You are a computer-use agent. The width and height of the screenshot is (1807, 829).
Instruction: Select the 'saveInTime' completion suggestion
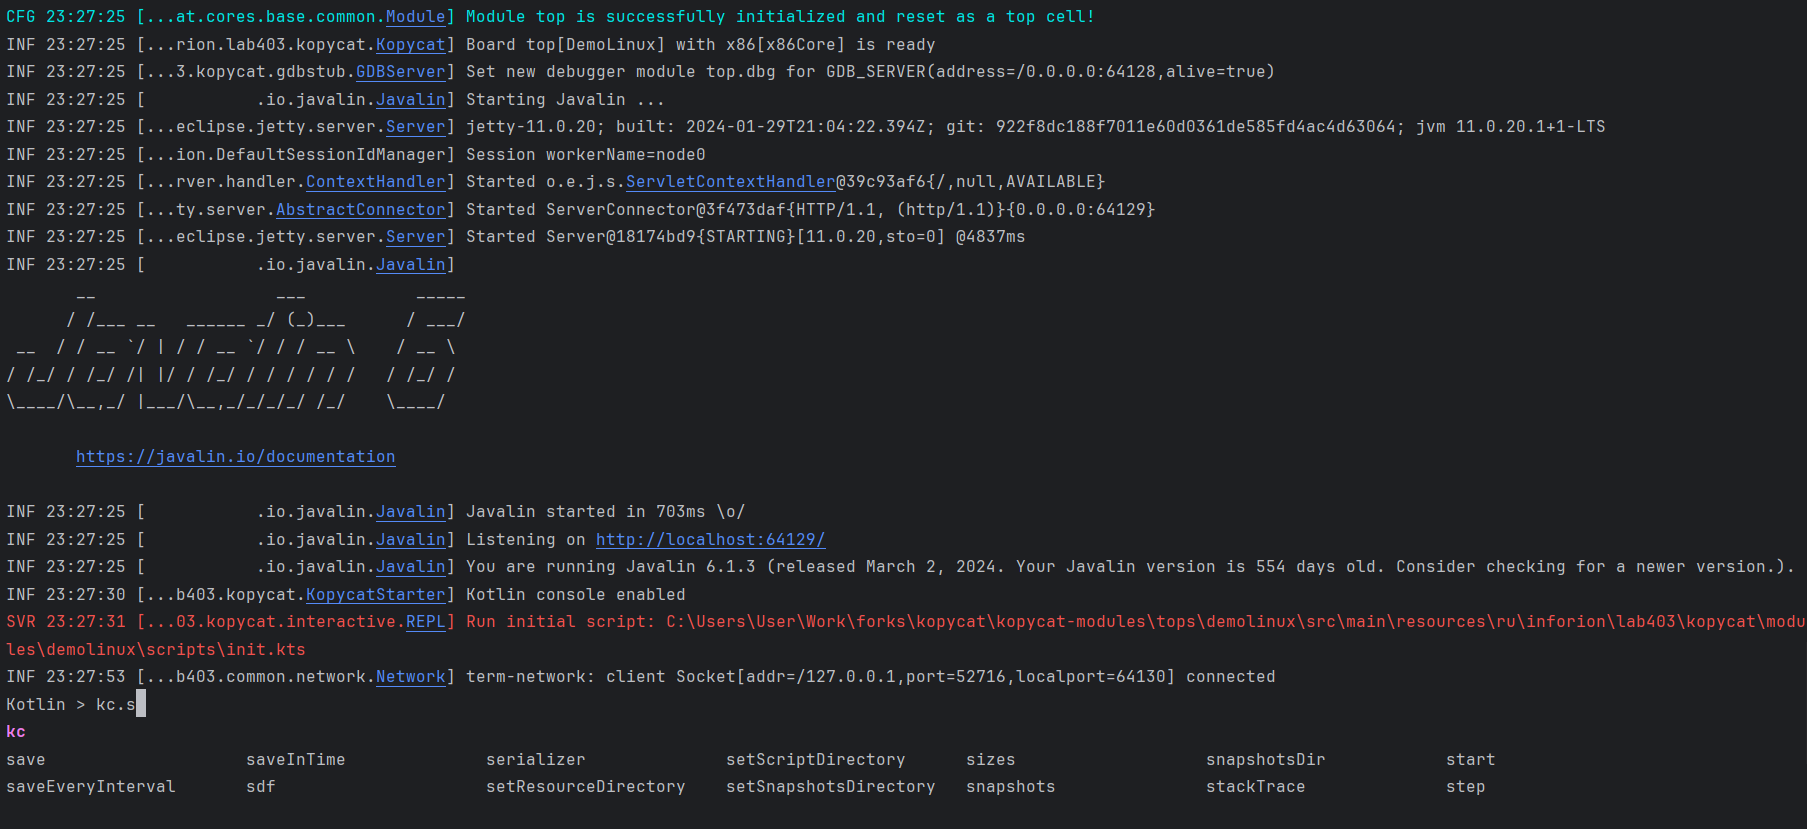point(296,760)
